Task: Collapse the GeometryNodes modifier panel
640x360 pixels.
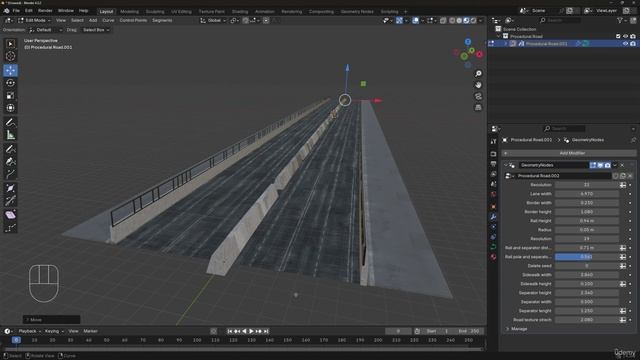Action: [x=505, y=165]
